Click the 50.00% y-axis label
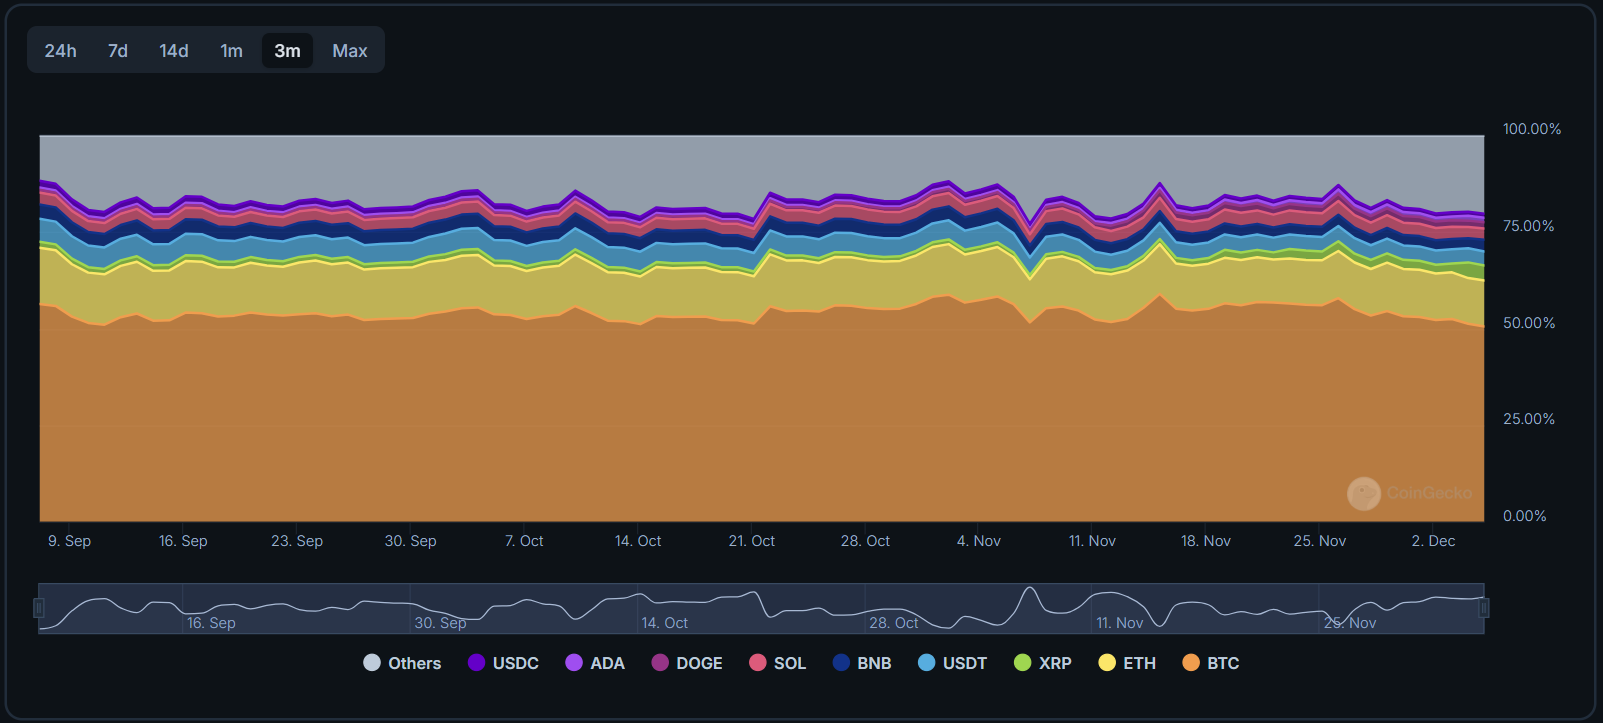This screenshot has width=1603, height=723. [1529, 323]
